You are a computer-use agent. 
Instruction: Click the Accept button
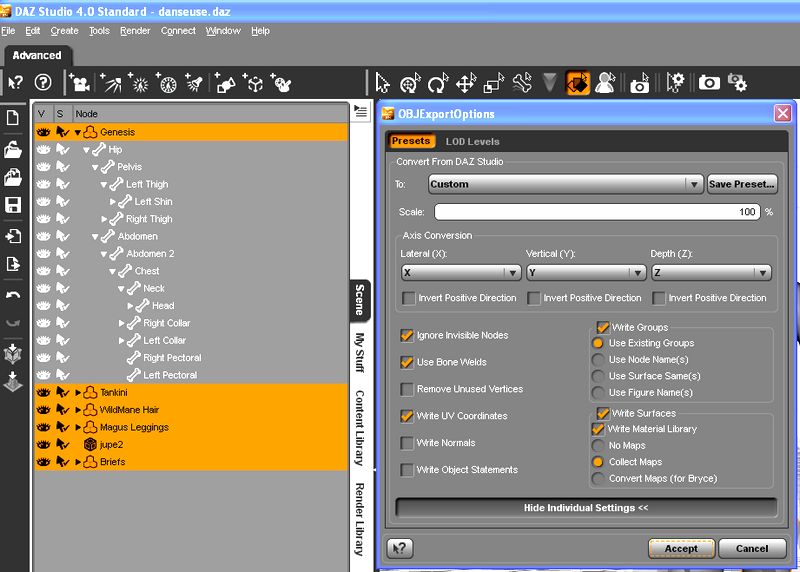(x=681, y=549)
